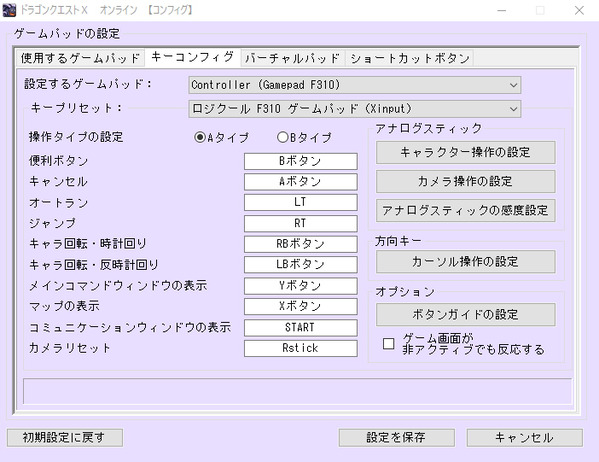Open カーソル操作の設定 button
This screenshot has height=462, width=599.
[466, 262]
